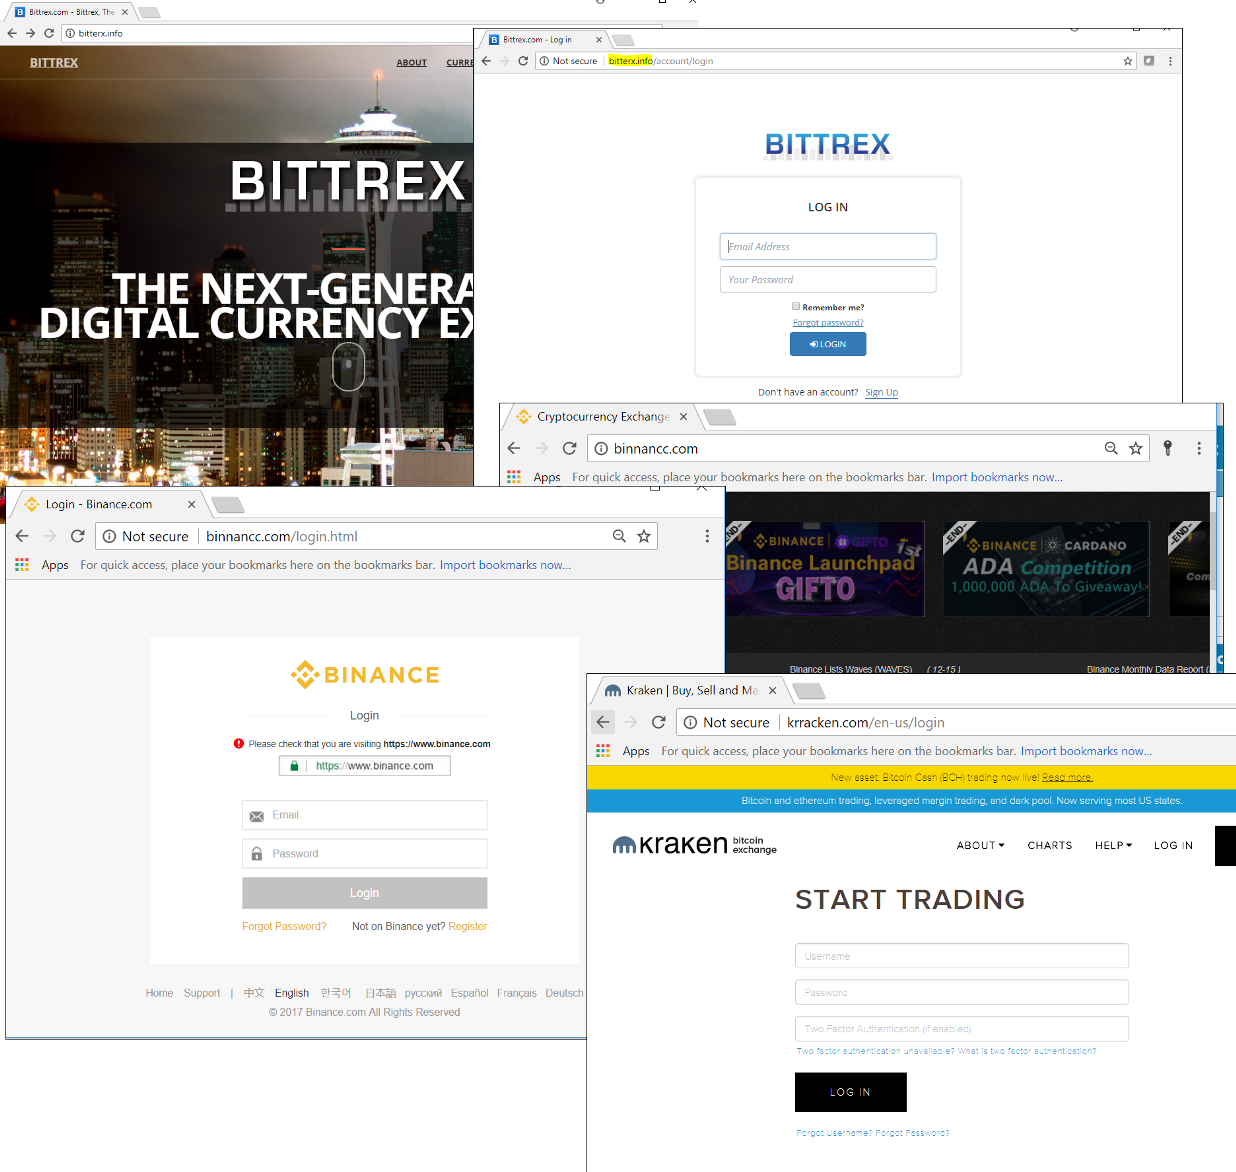Click the Binance 'Forgot Password?' link
This screenshot has height=1172, width=1236.
click(x=284, y=926)
